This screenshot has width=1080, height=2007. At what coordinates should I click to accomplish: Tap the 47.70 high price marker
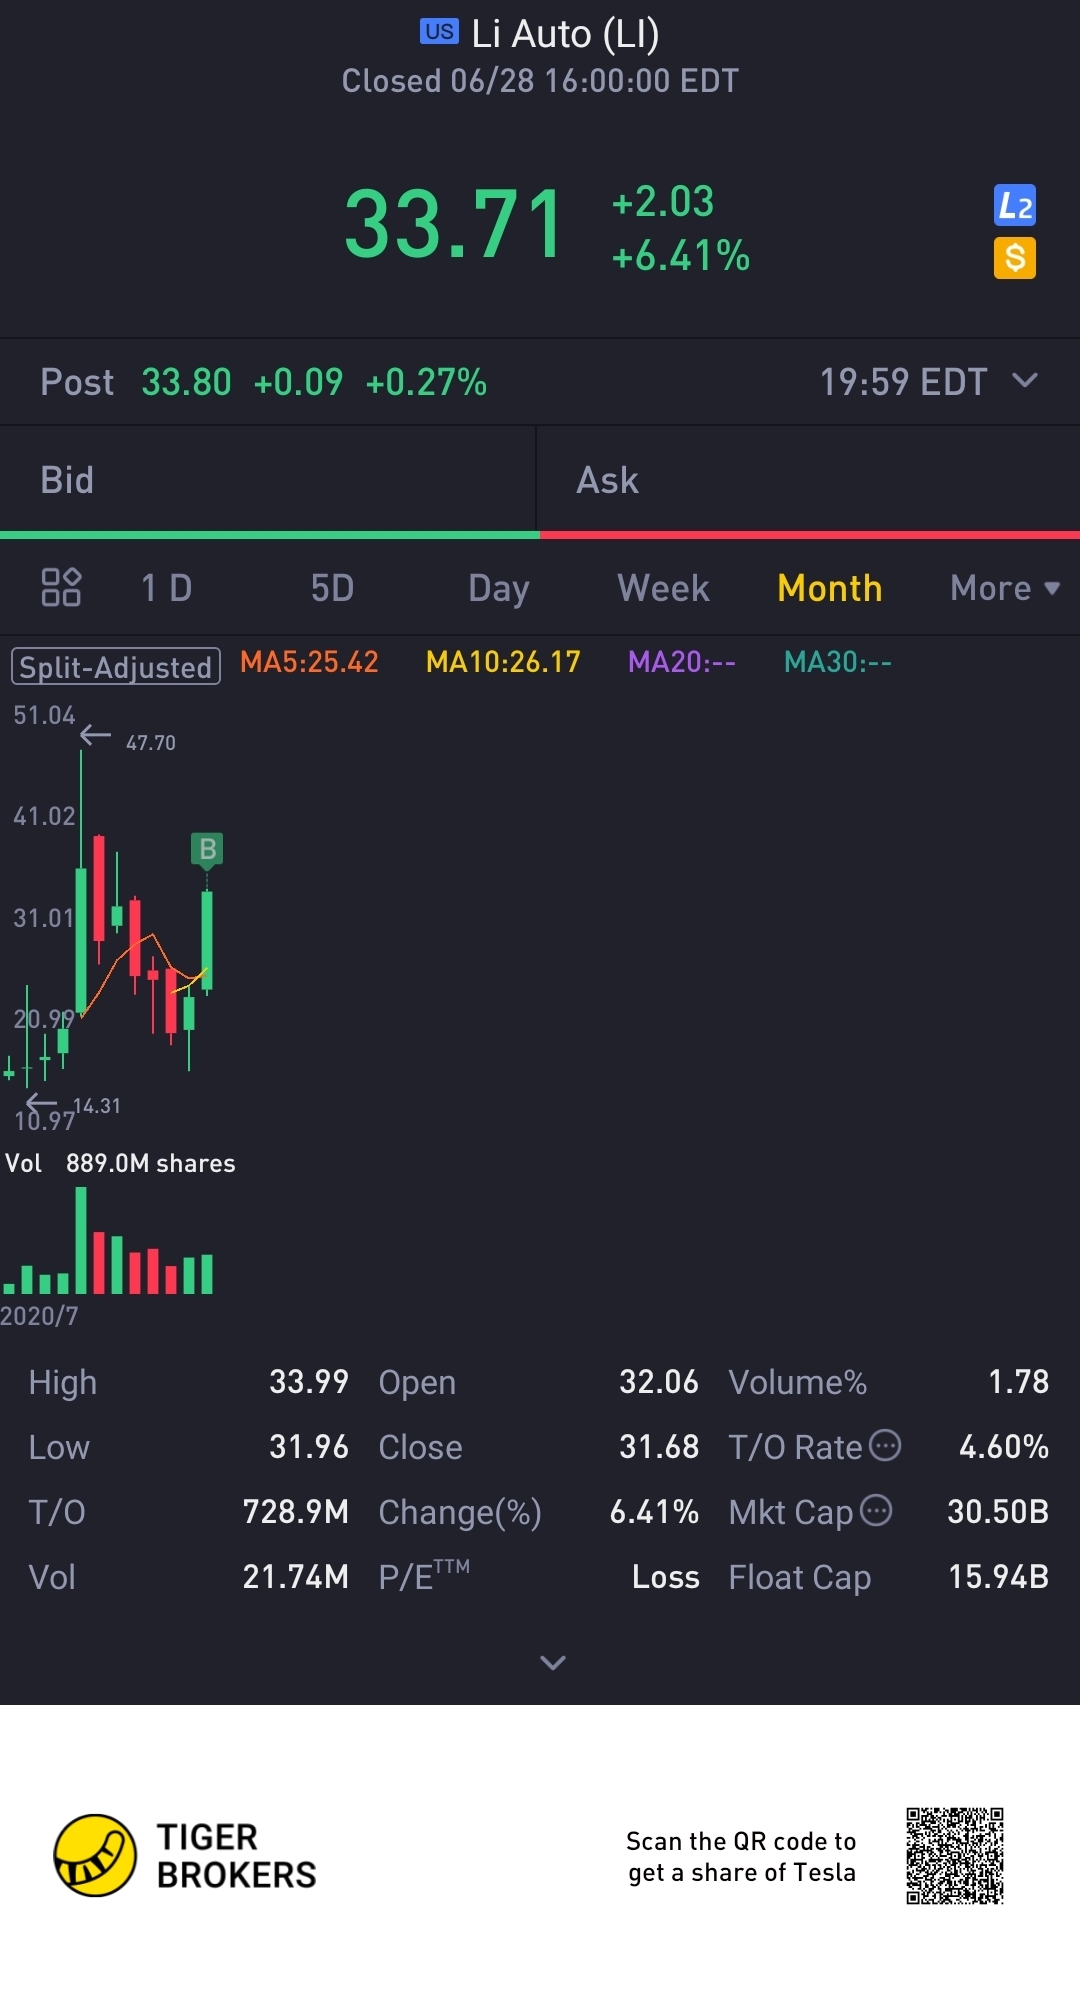click(x=151, y=743)
